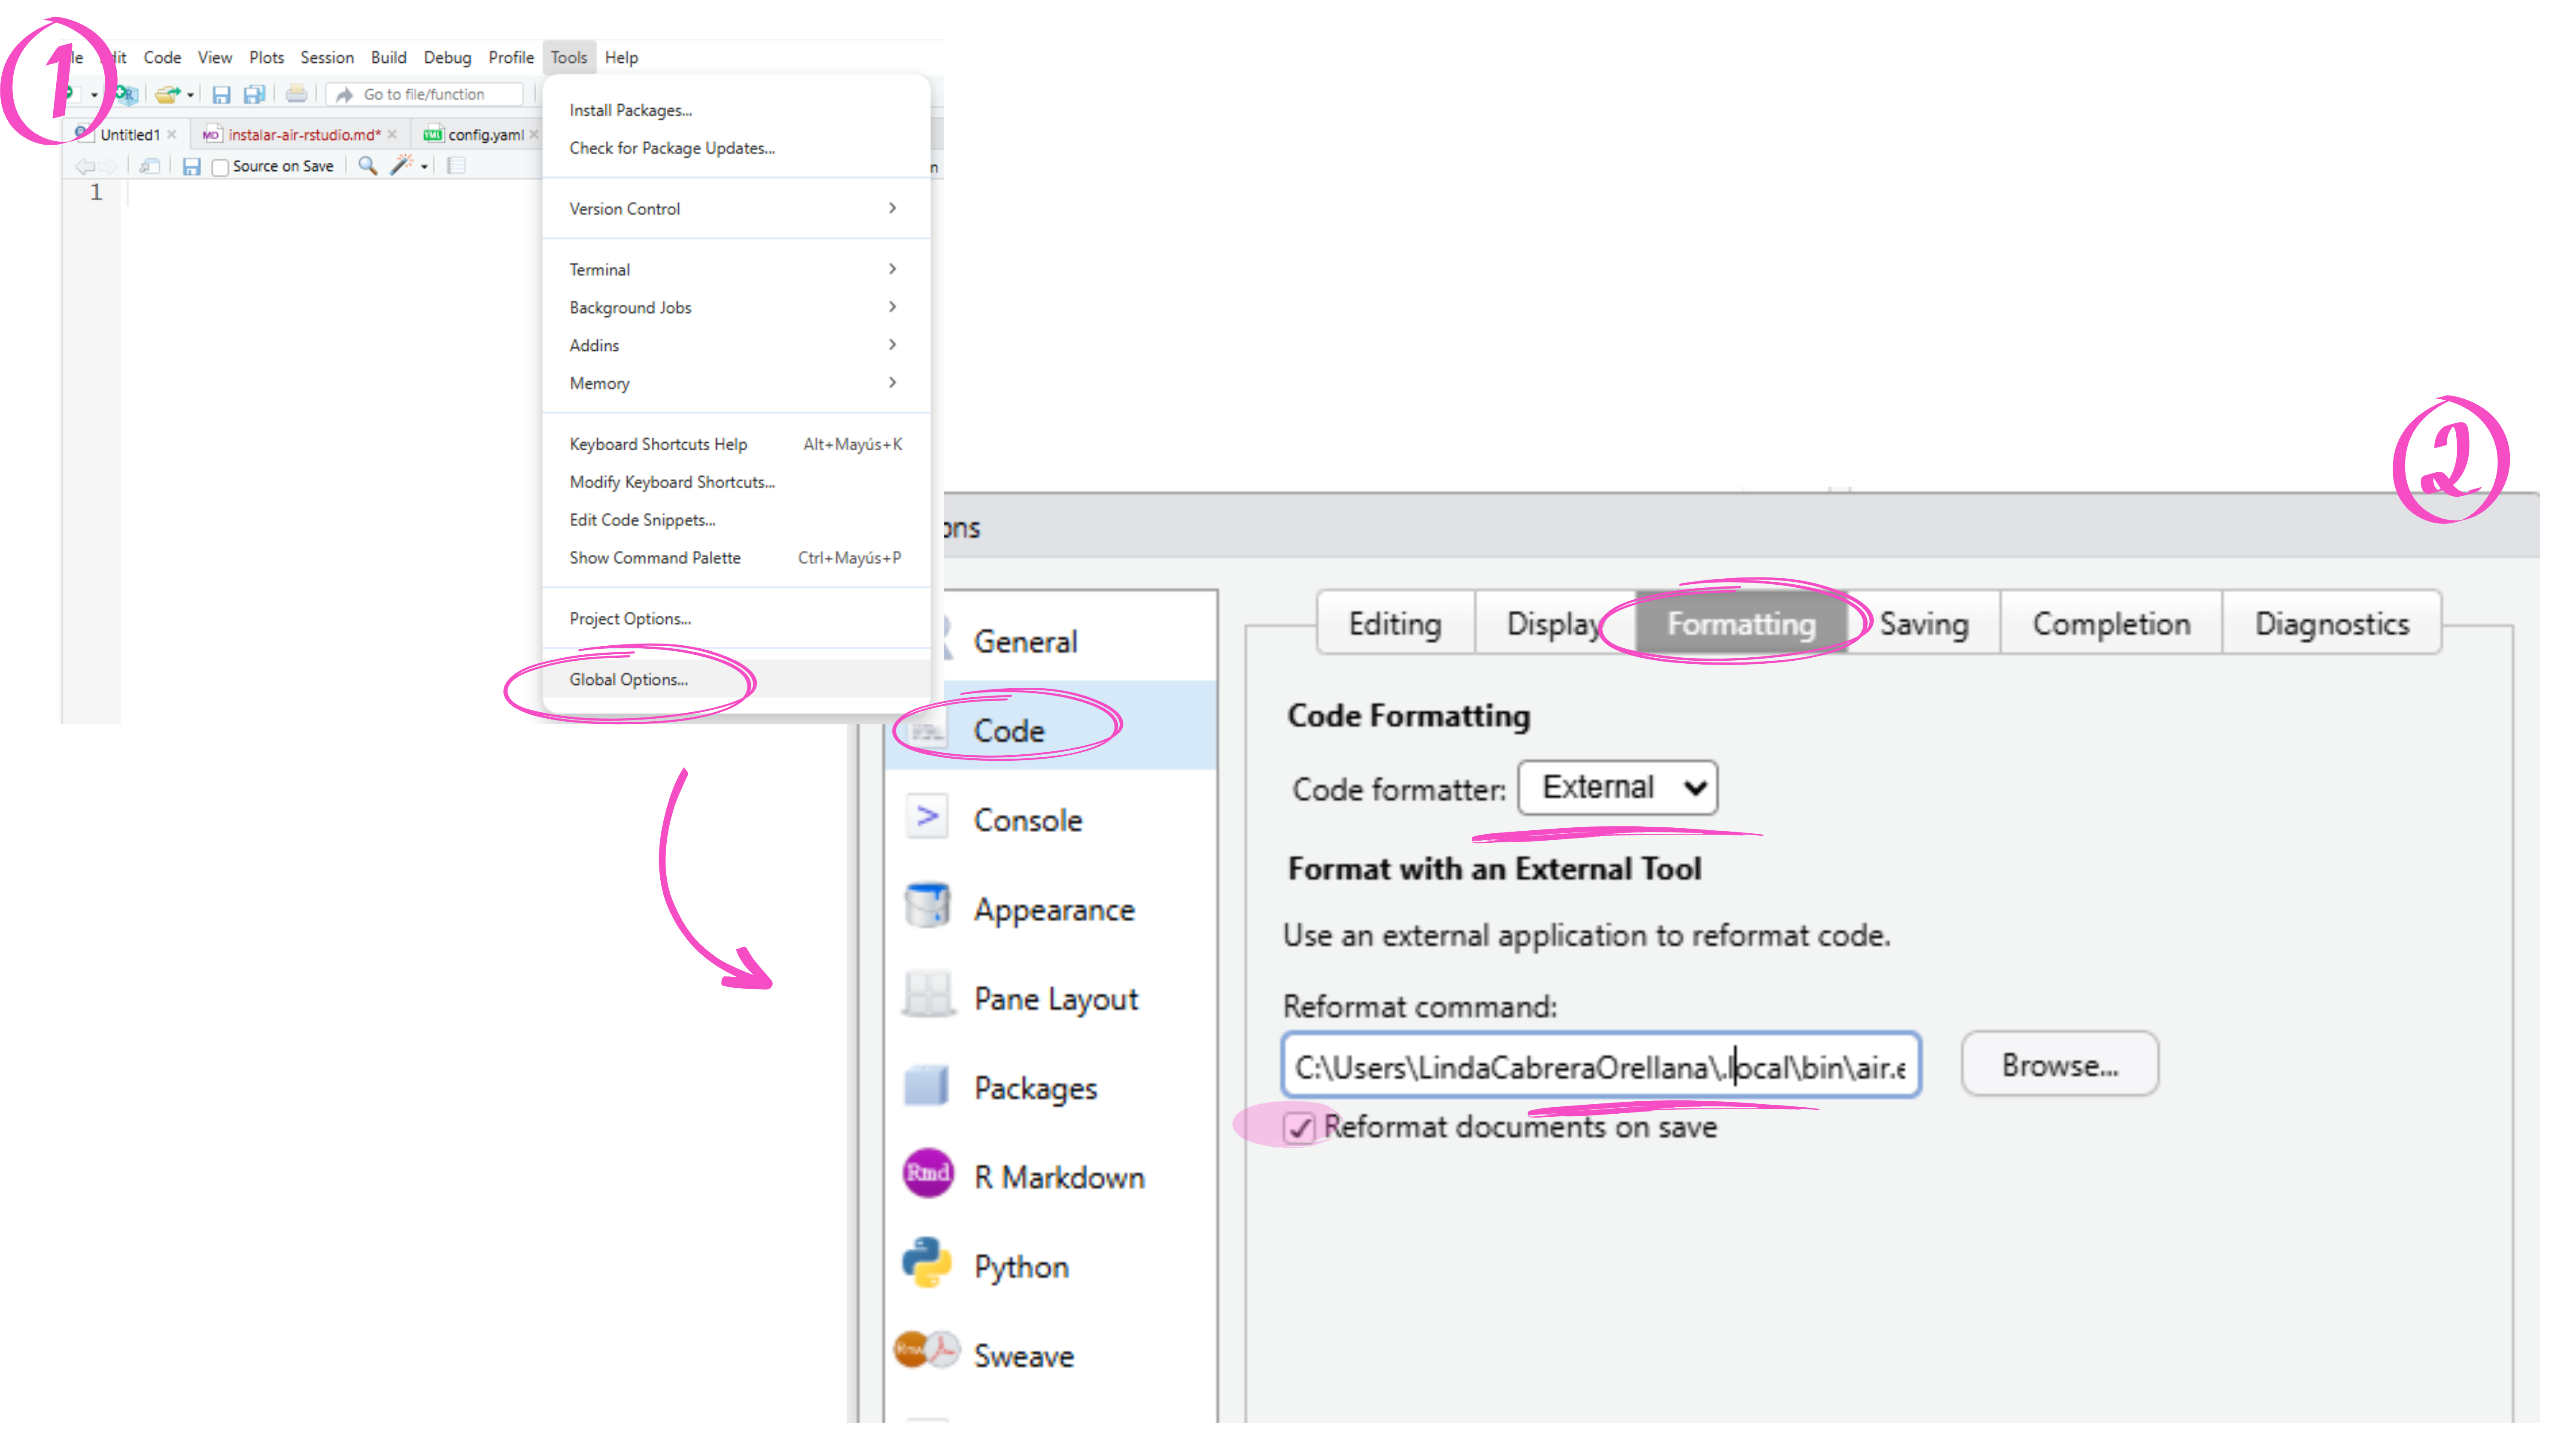Switch to the Completion tab
The width and height of the screenshot is (2576, 1449).
click(x=2111, y=623)
